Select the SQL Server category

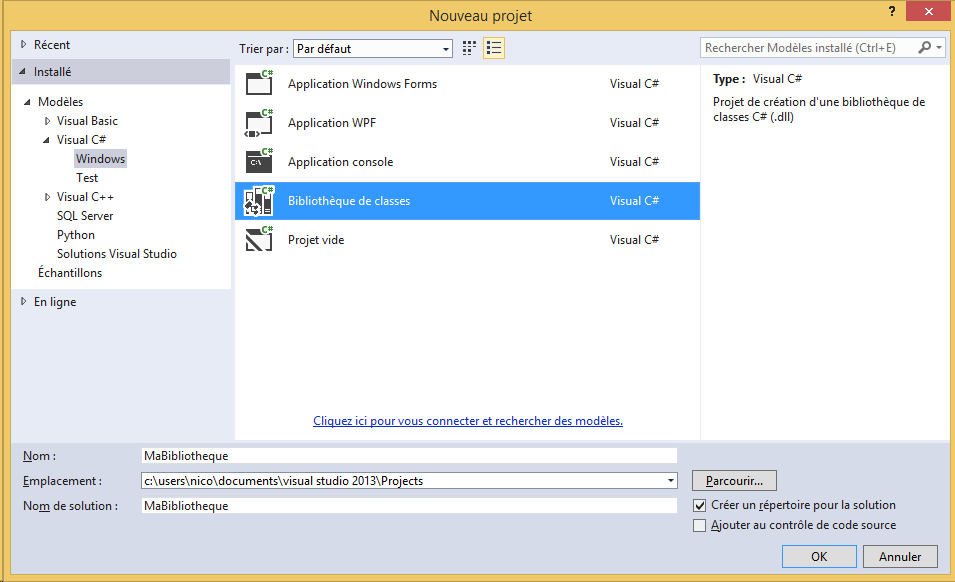coord(85,216)
